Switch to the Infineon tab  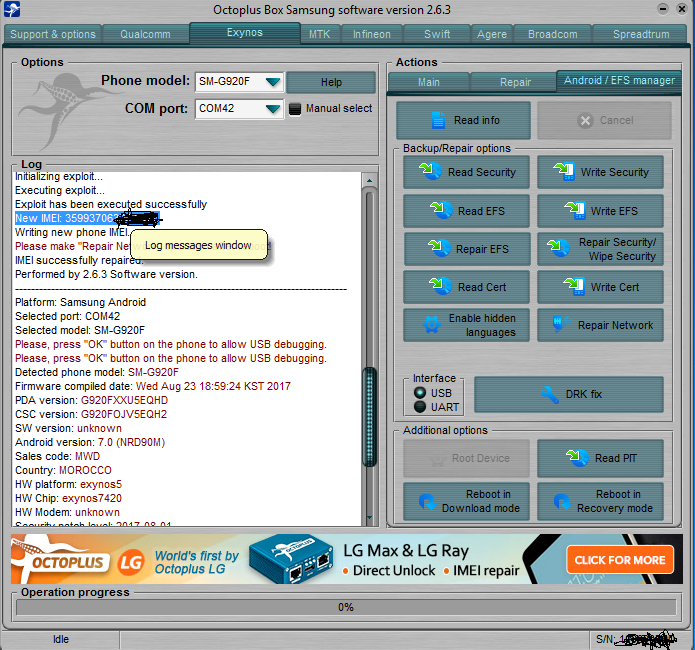371,34
